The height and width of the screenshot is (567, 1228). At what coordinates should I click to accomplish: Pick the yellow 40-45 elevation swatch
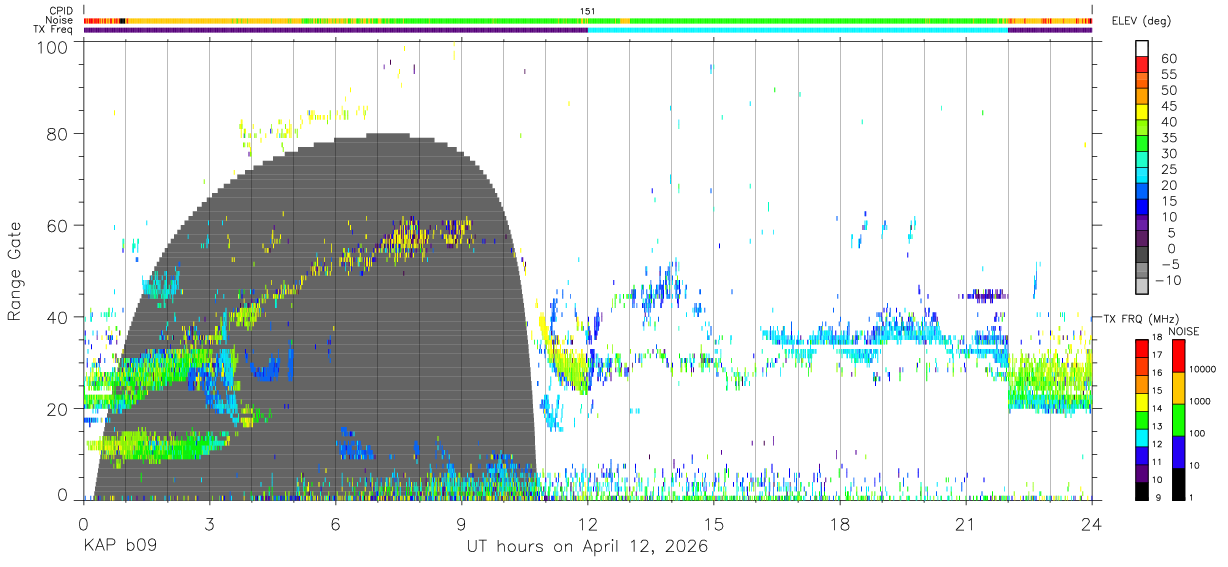click(1143, 113)
